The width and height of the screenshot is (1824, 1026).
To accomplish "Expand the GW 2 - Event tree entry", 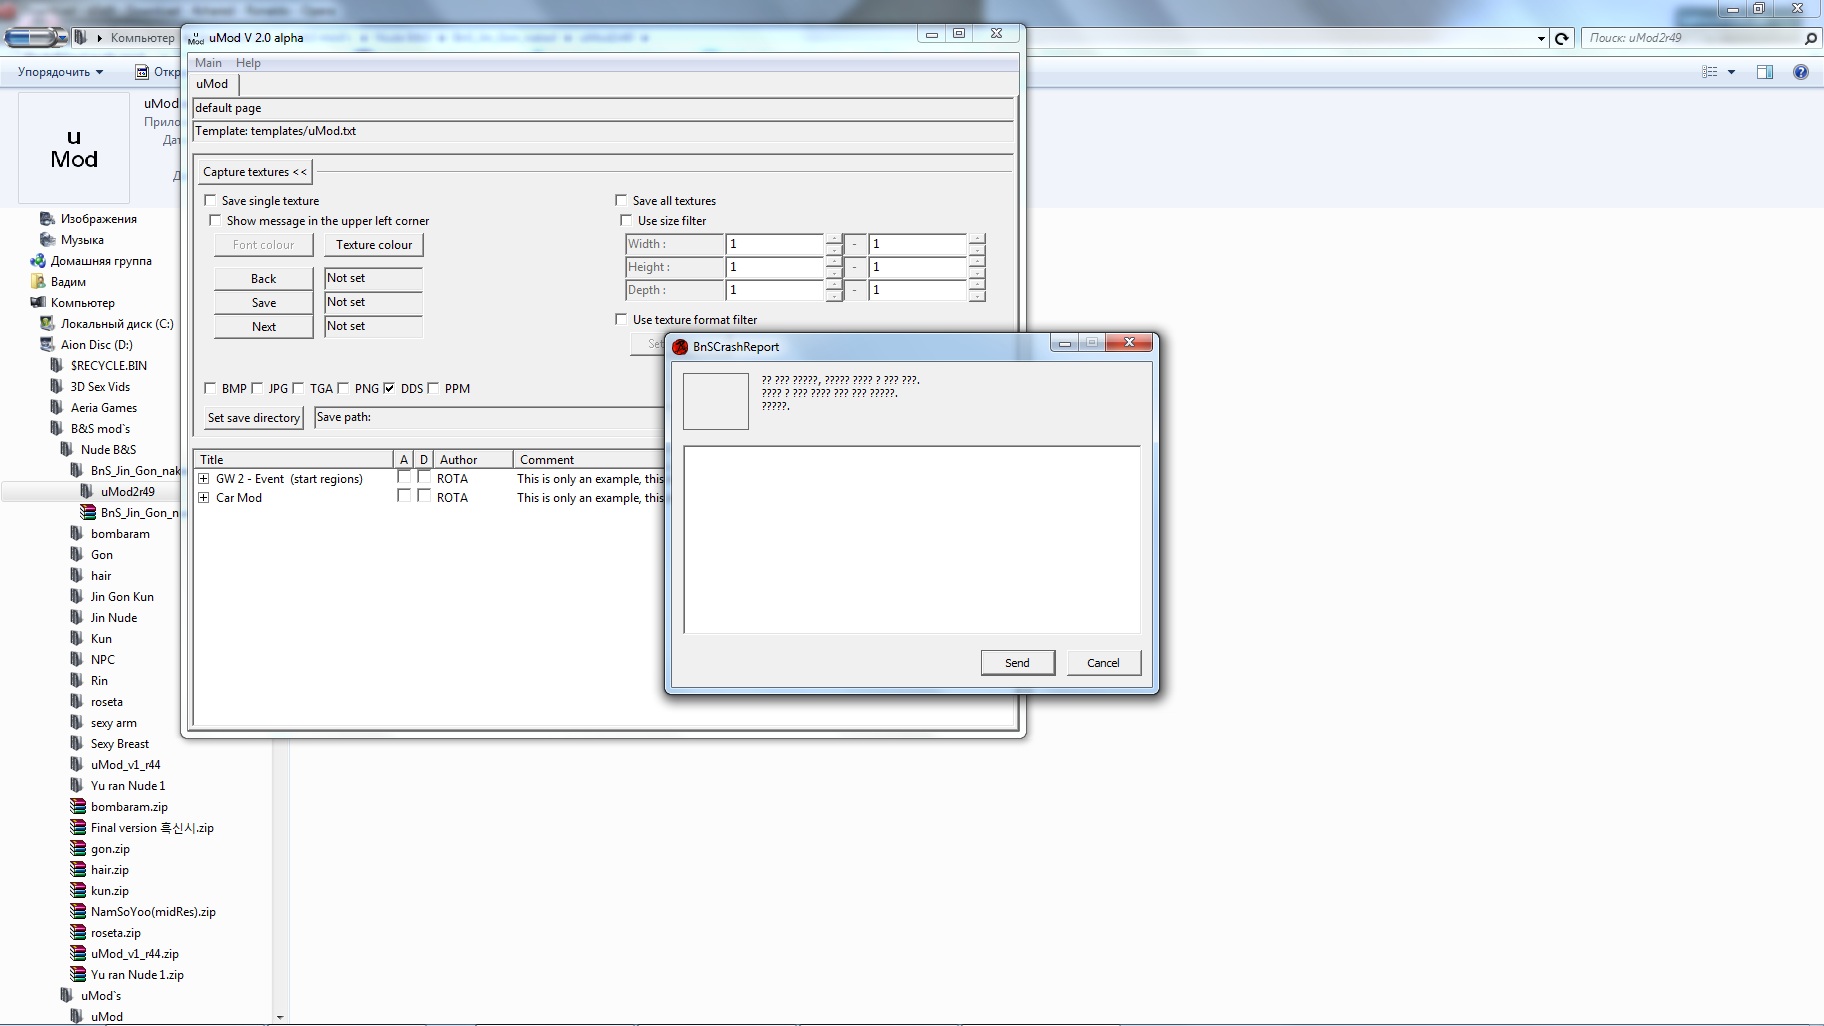I will coord(204,479).
